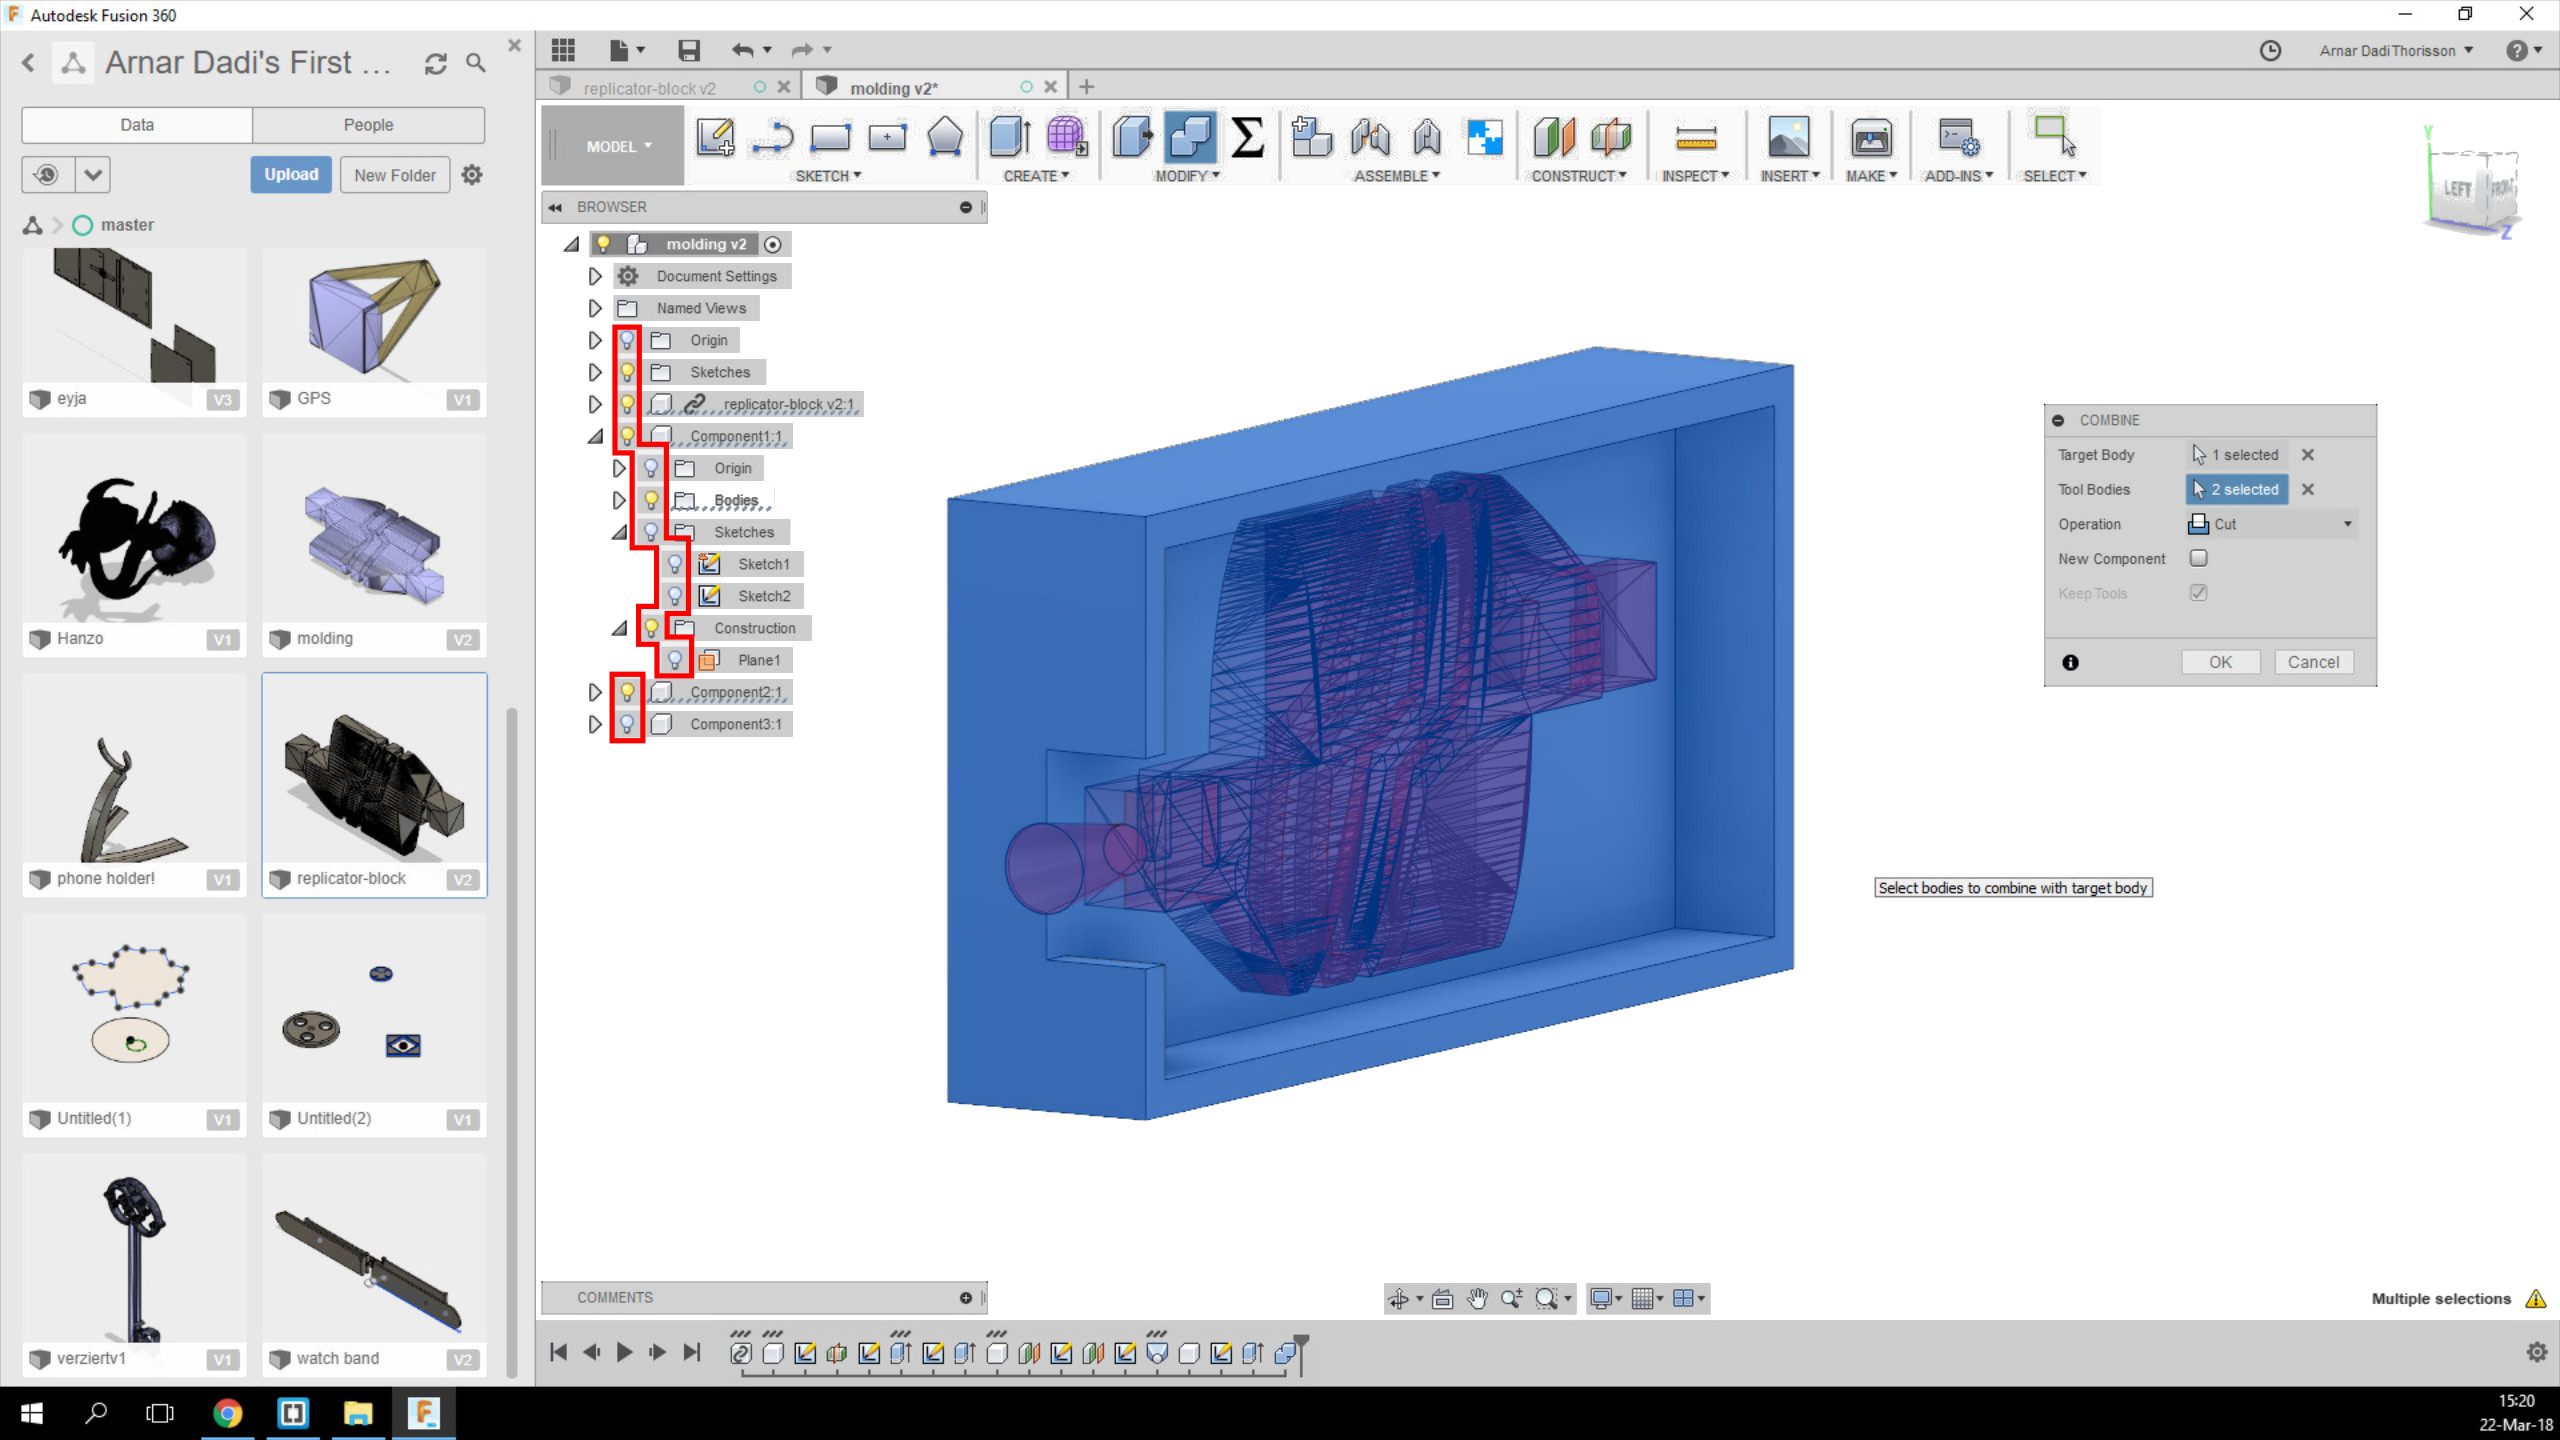
Task: Toggle visibility bulb of Component3:1
Action: click(627, 724)
